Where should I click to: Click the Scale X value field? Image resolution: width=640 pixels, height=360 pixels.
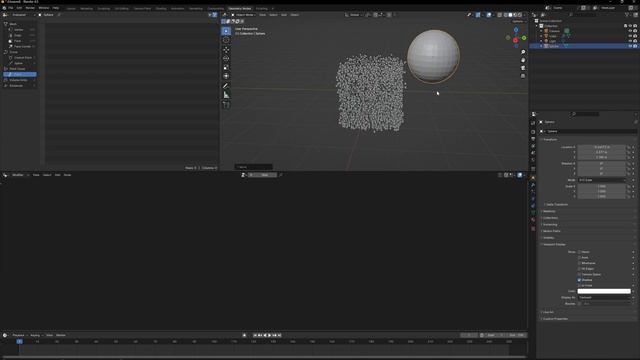602,187
